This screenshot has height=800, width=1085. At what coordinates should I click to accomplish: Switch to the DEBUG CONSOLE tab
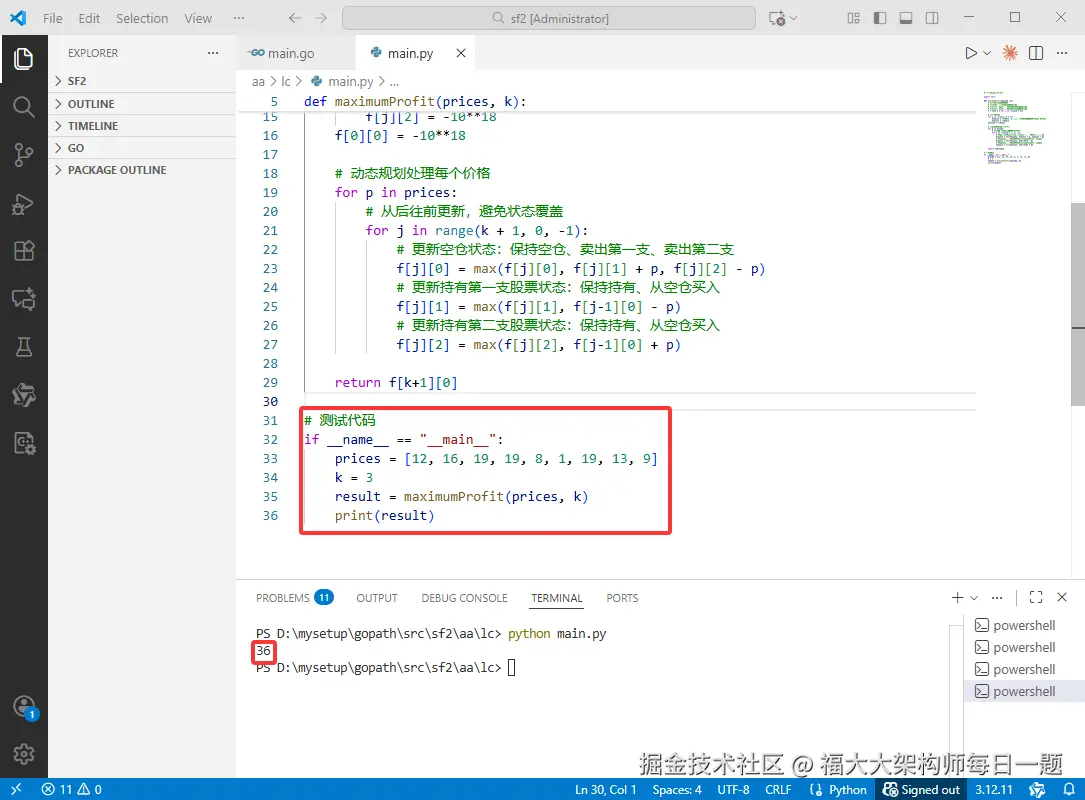(464, 598)
